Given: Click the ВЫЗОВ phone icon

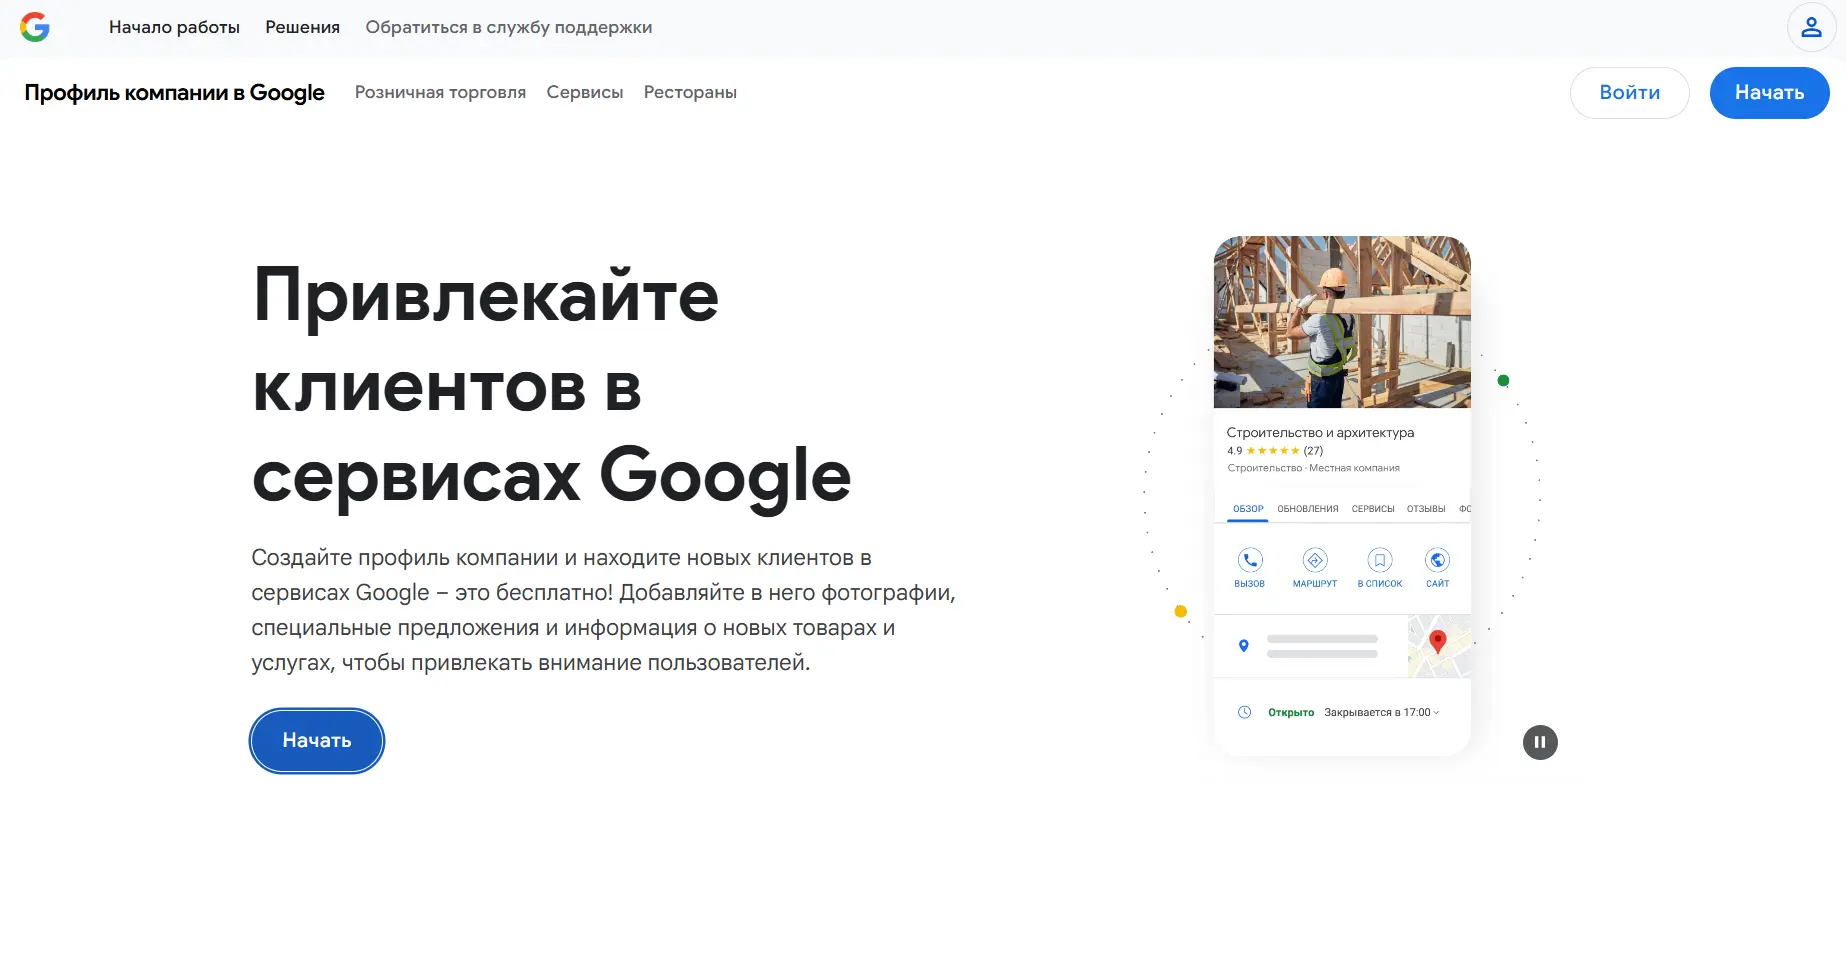Looking at the screenshot, I should [x=1249, y=560].
